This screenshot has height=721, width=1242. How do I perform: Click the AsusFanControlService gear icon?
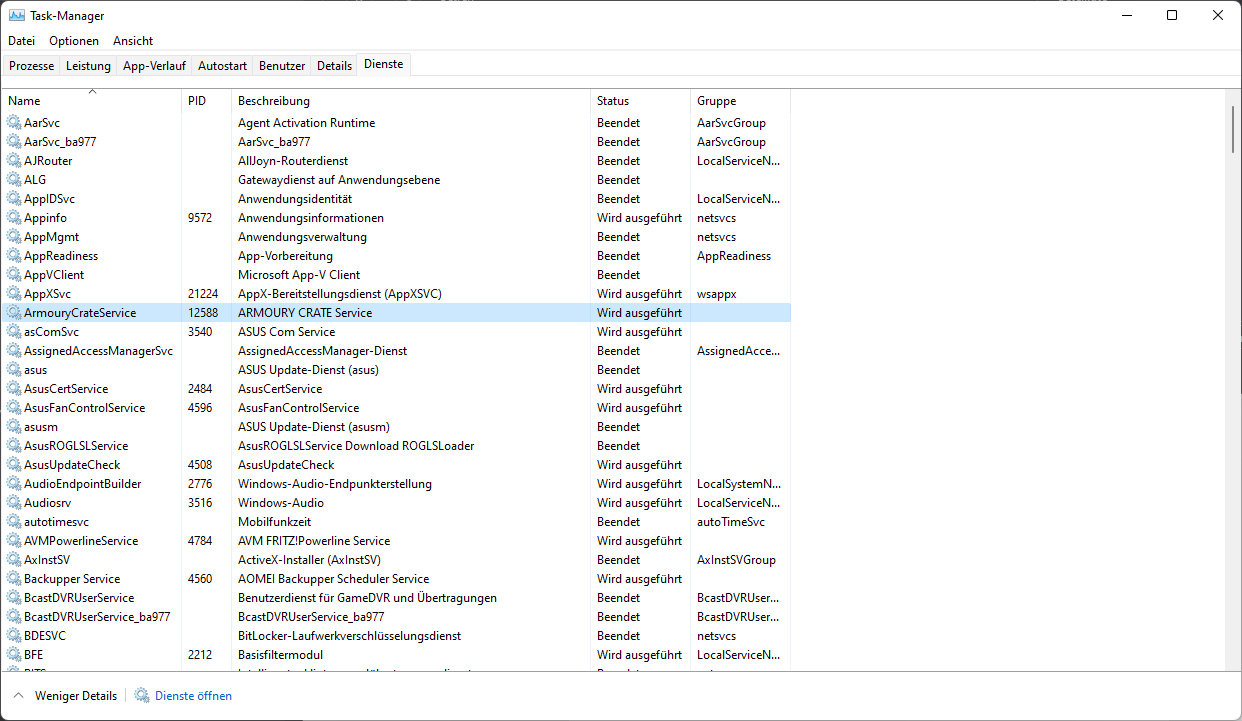pyautogui.click(x=14, y=408)
